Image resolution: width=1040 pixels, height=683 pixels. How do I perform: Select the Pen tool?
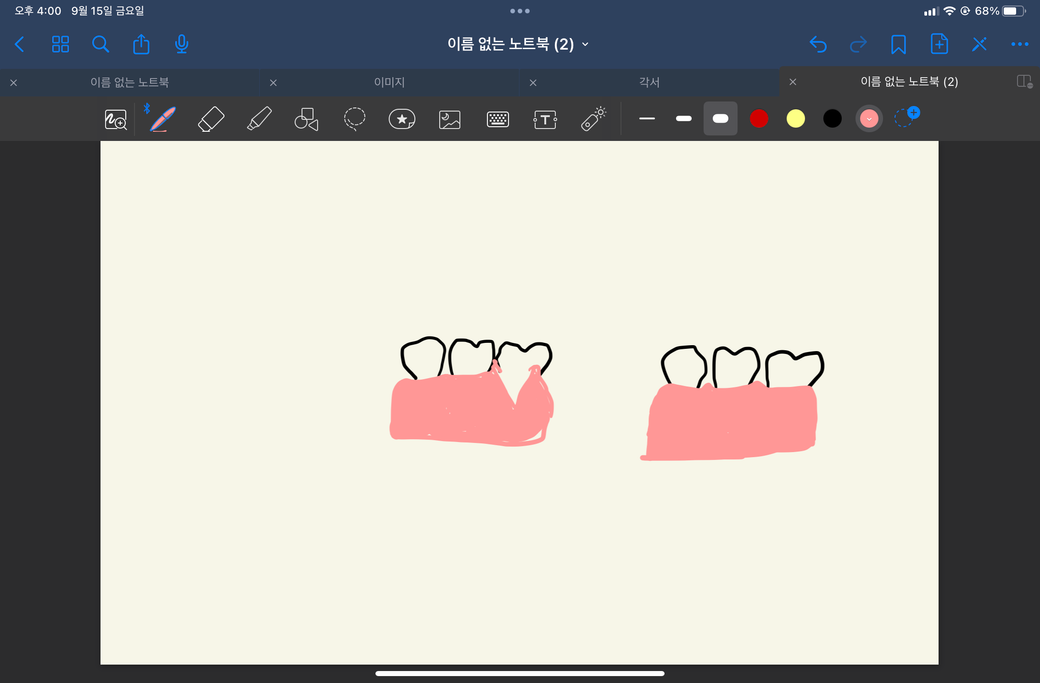coord(161,119)
